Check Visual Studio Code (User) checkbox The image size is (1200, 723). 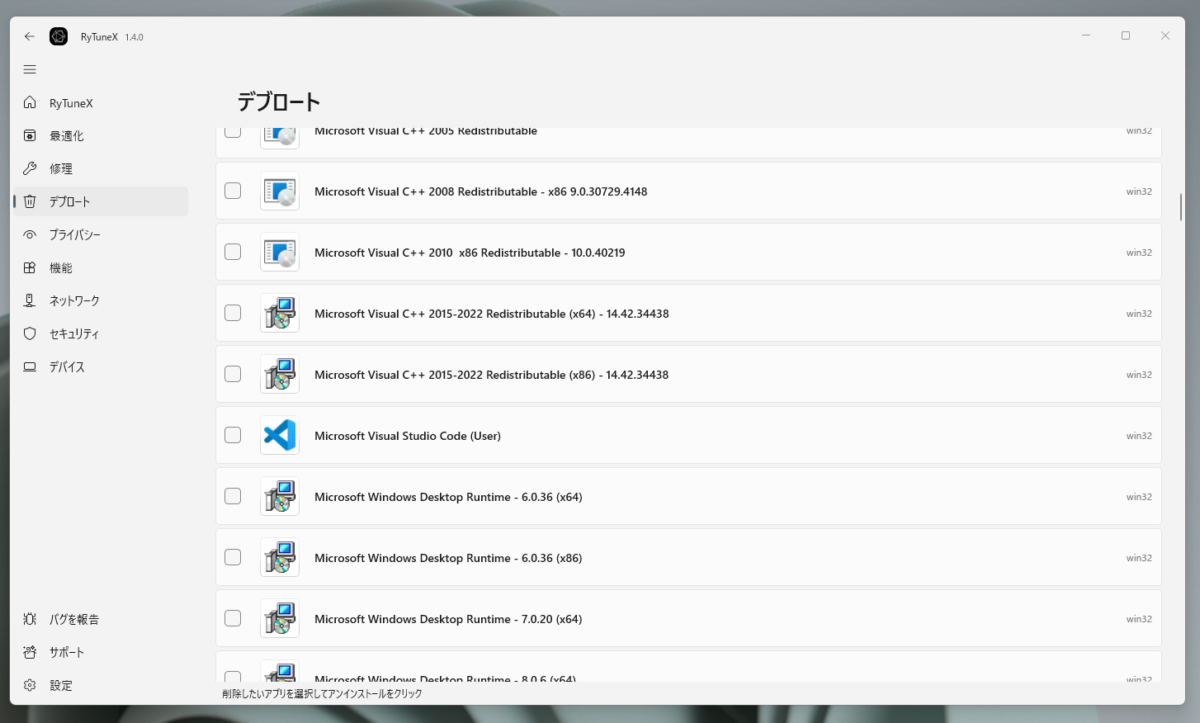232,435
